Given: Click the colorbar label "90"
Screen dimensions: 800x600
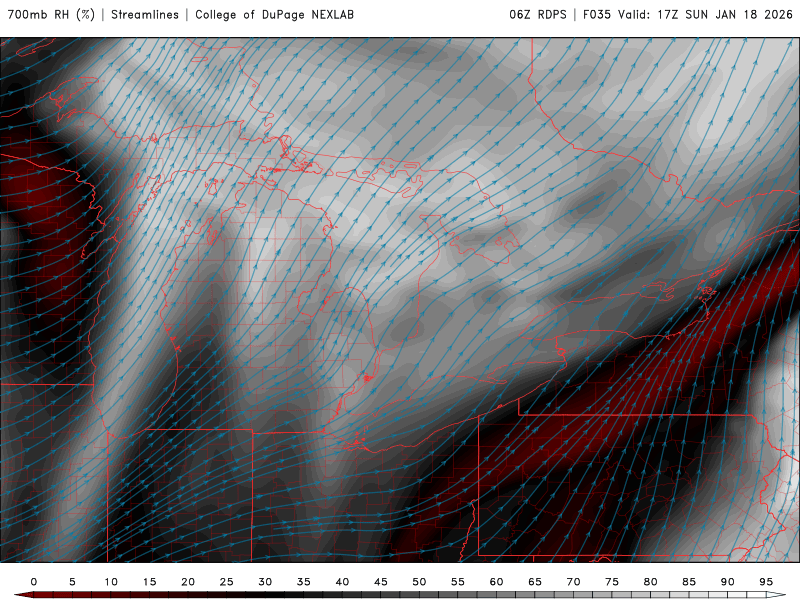Looking at the screenshot, I should pyautogui.click(x=728, y=582).
